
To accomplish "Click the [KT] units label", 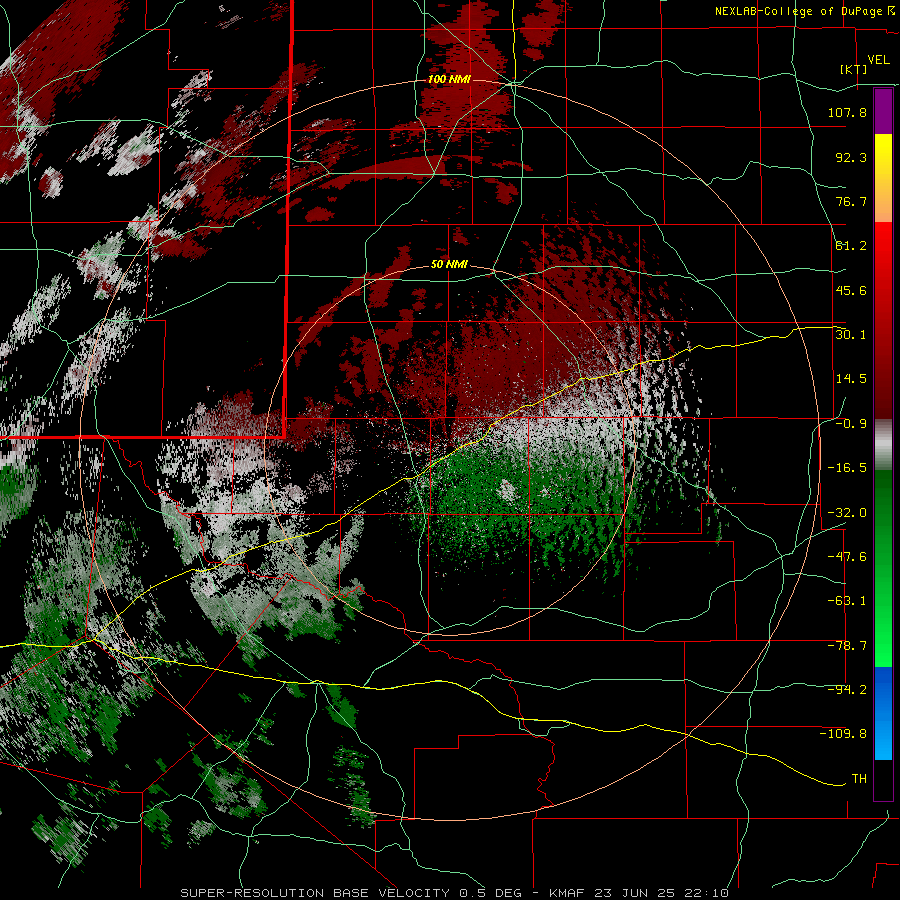I will coord(854,69).
